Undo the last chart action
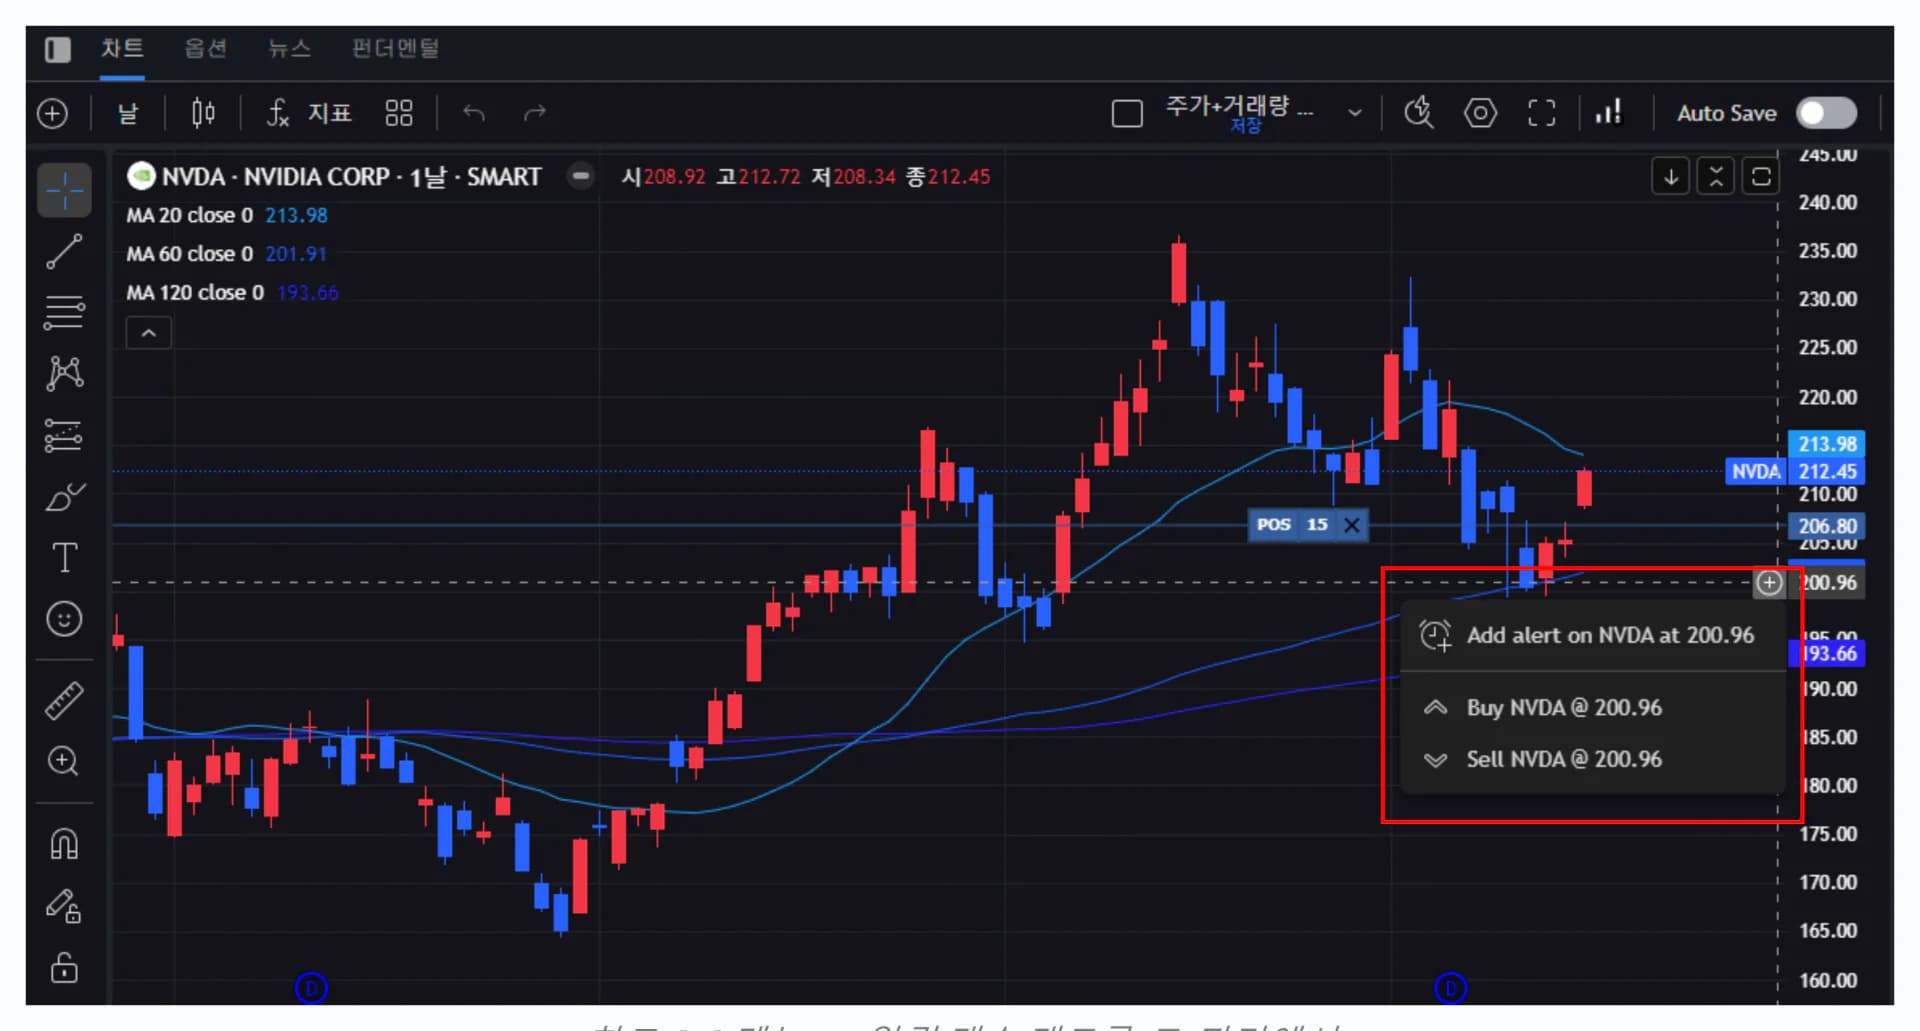The width and height of the screenshot is (1920, 1031). (474, 113)
